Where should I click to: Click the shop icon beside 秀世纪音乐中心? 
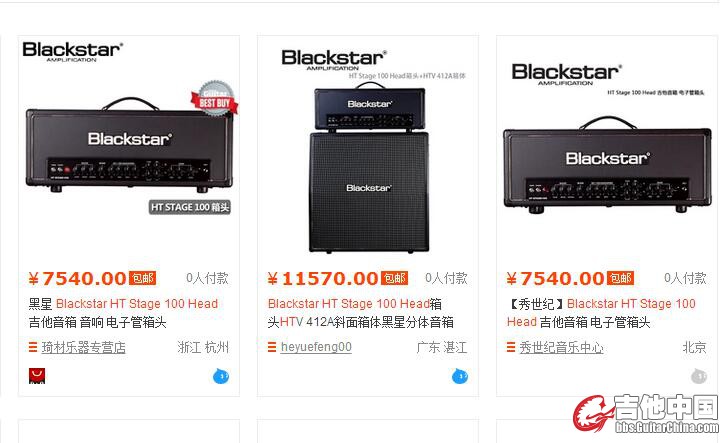pos(511,347)
